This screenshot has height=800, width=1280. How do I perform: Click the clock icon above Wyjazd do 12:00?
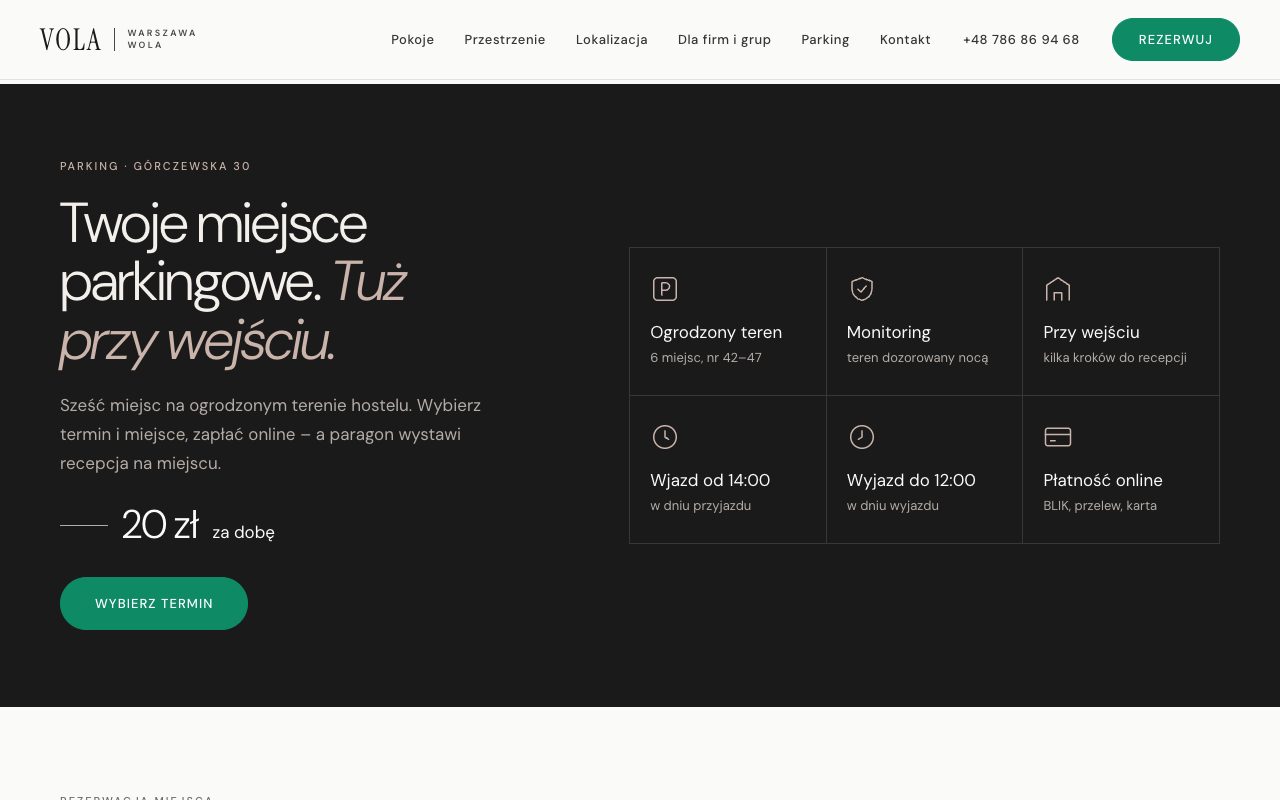[862, 437]
